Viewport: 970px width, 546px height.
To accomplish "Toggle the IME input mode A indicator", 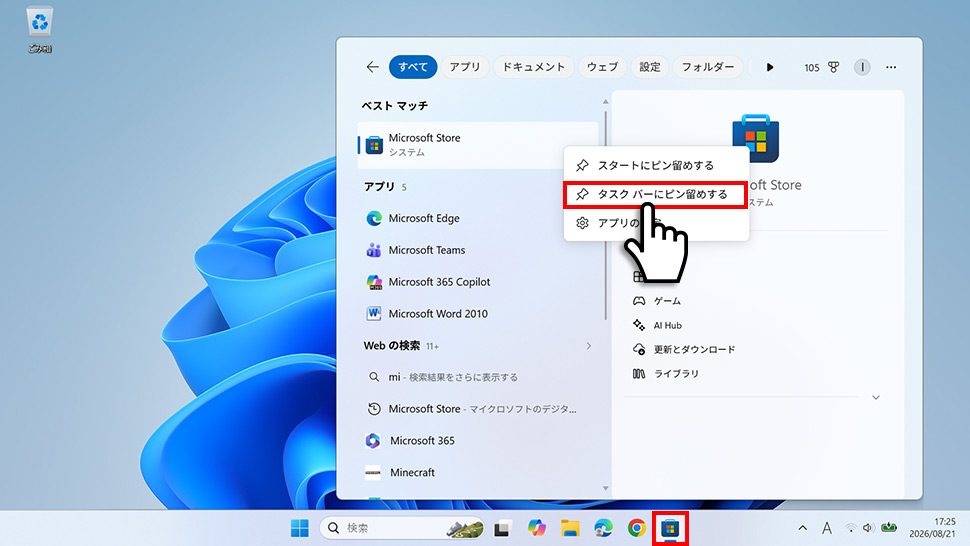I will tap(826, 528).
